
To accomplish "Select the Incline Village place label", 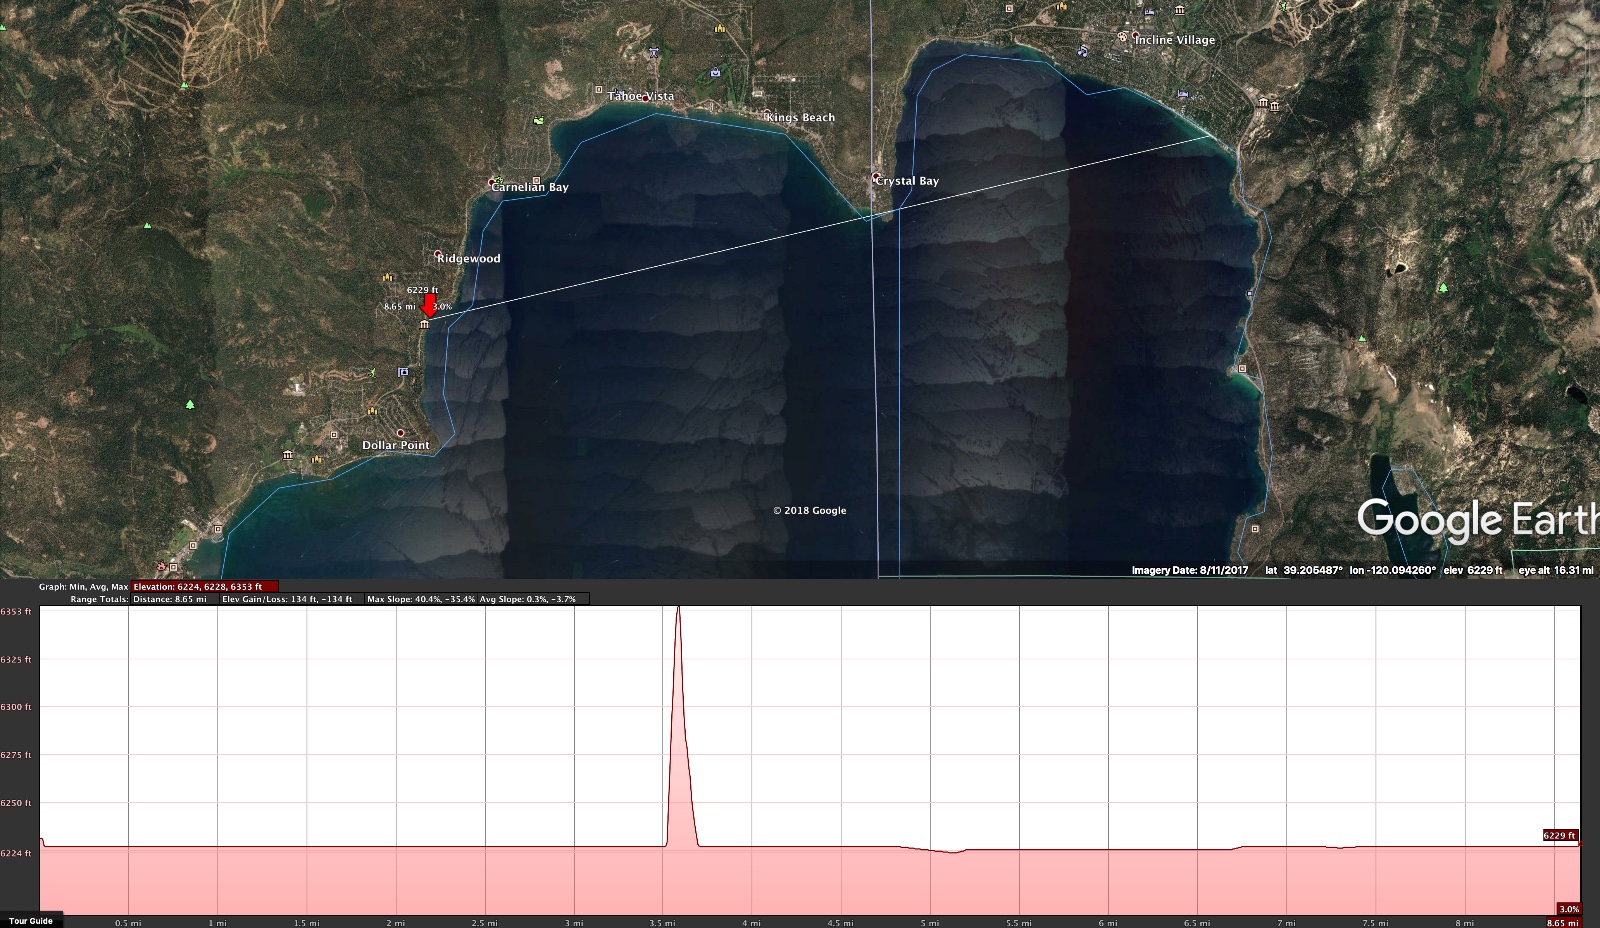I will [1175, 40].
